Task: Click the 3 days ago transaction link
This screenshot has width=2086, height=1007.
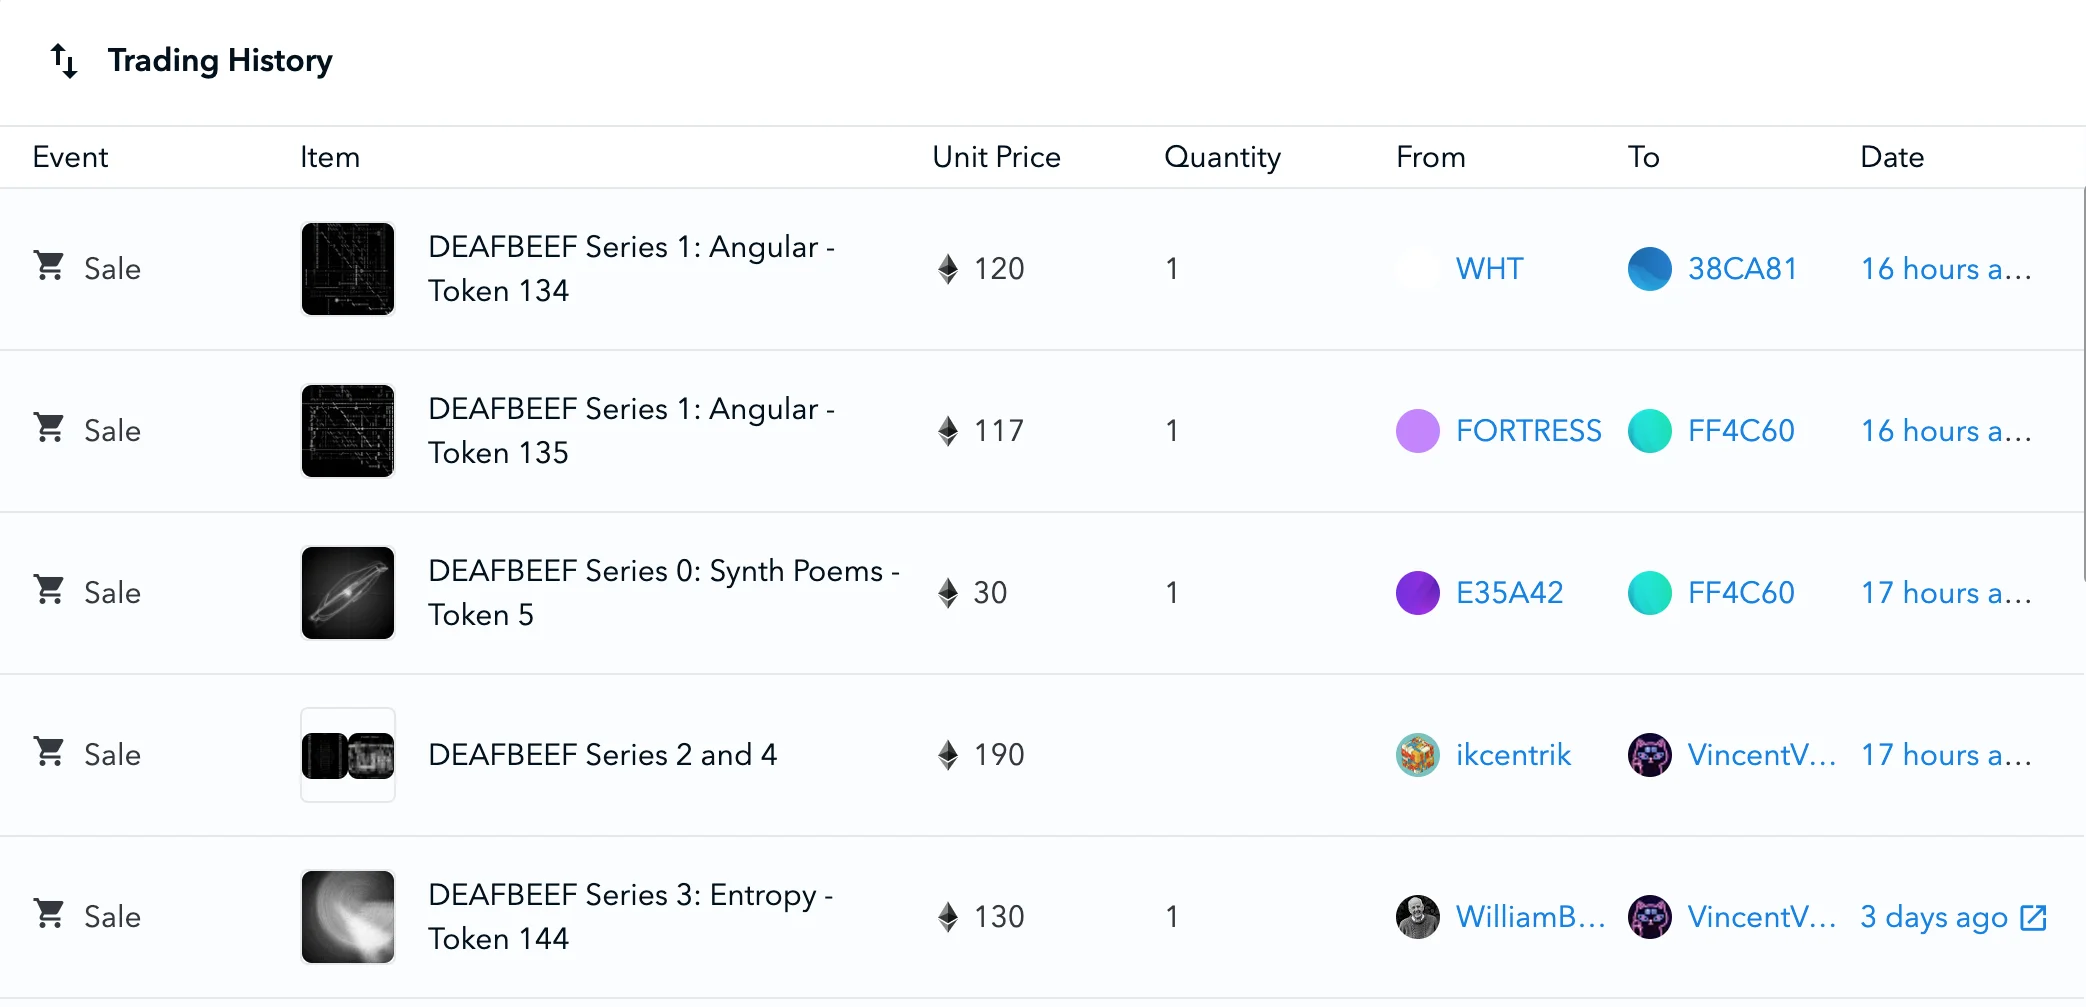Action: pos(1933,917)
